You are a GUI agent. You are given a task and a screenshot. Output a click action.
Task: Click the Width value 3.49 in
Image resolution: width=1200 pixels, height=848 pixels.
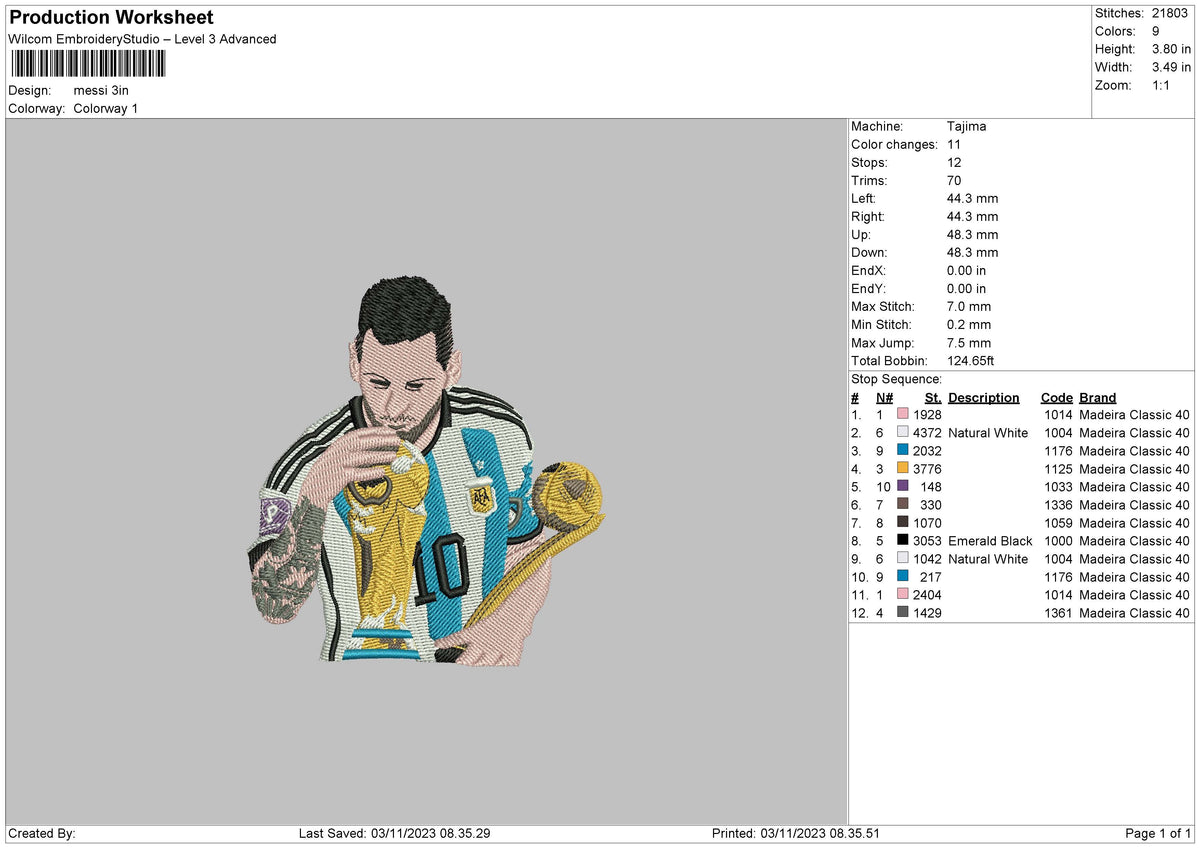point(1171,67)
